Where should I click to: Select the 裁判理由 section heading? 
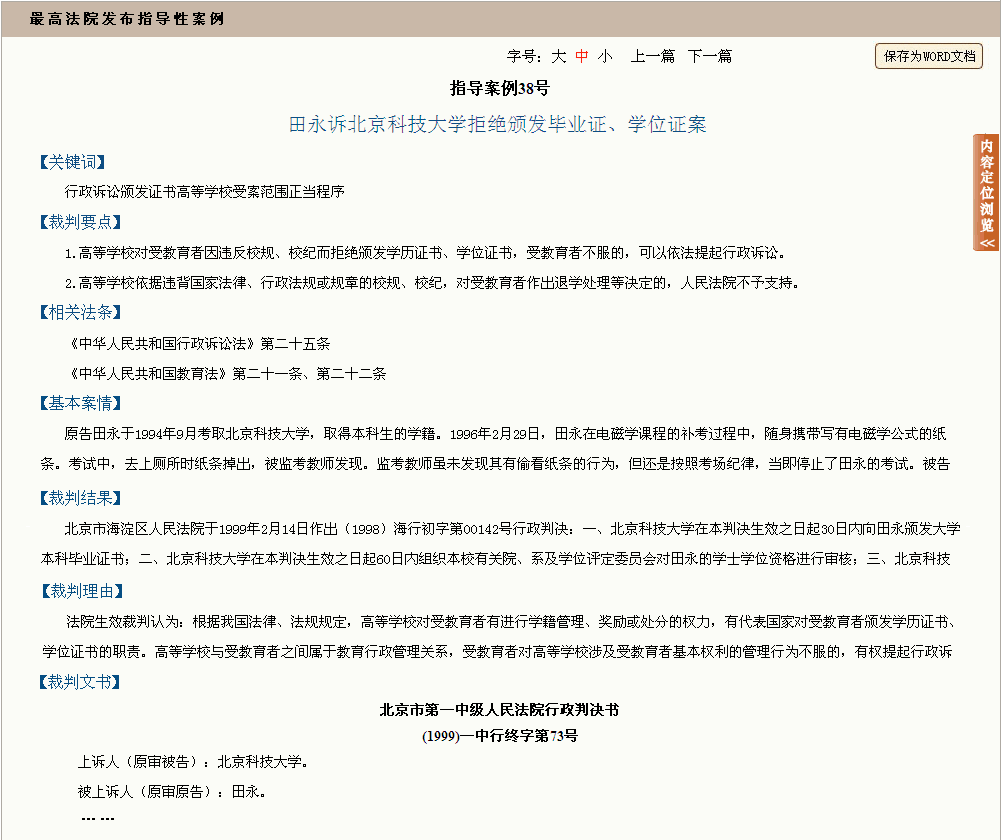(x=82, y=591)
